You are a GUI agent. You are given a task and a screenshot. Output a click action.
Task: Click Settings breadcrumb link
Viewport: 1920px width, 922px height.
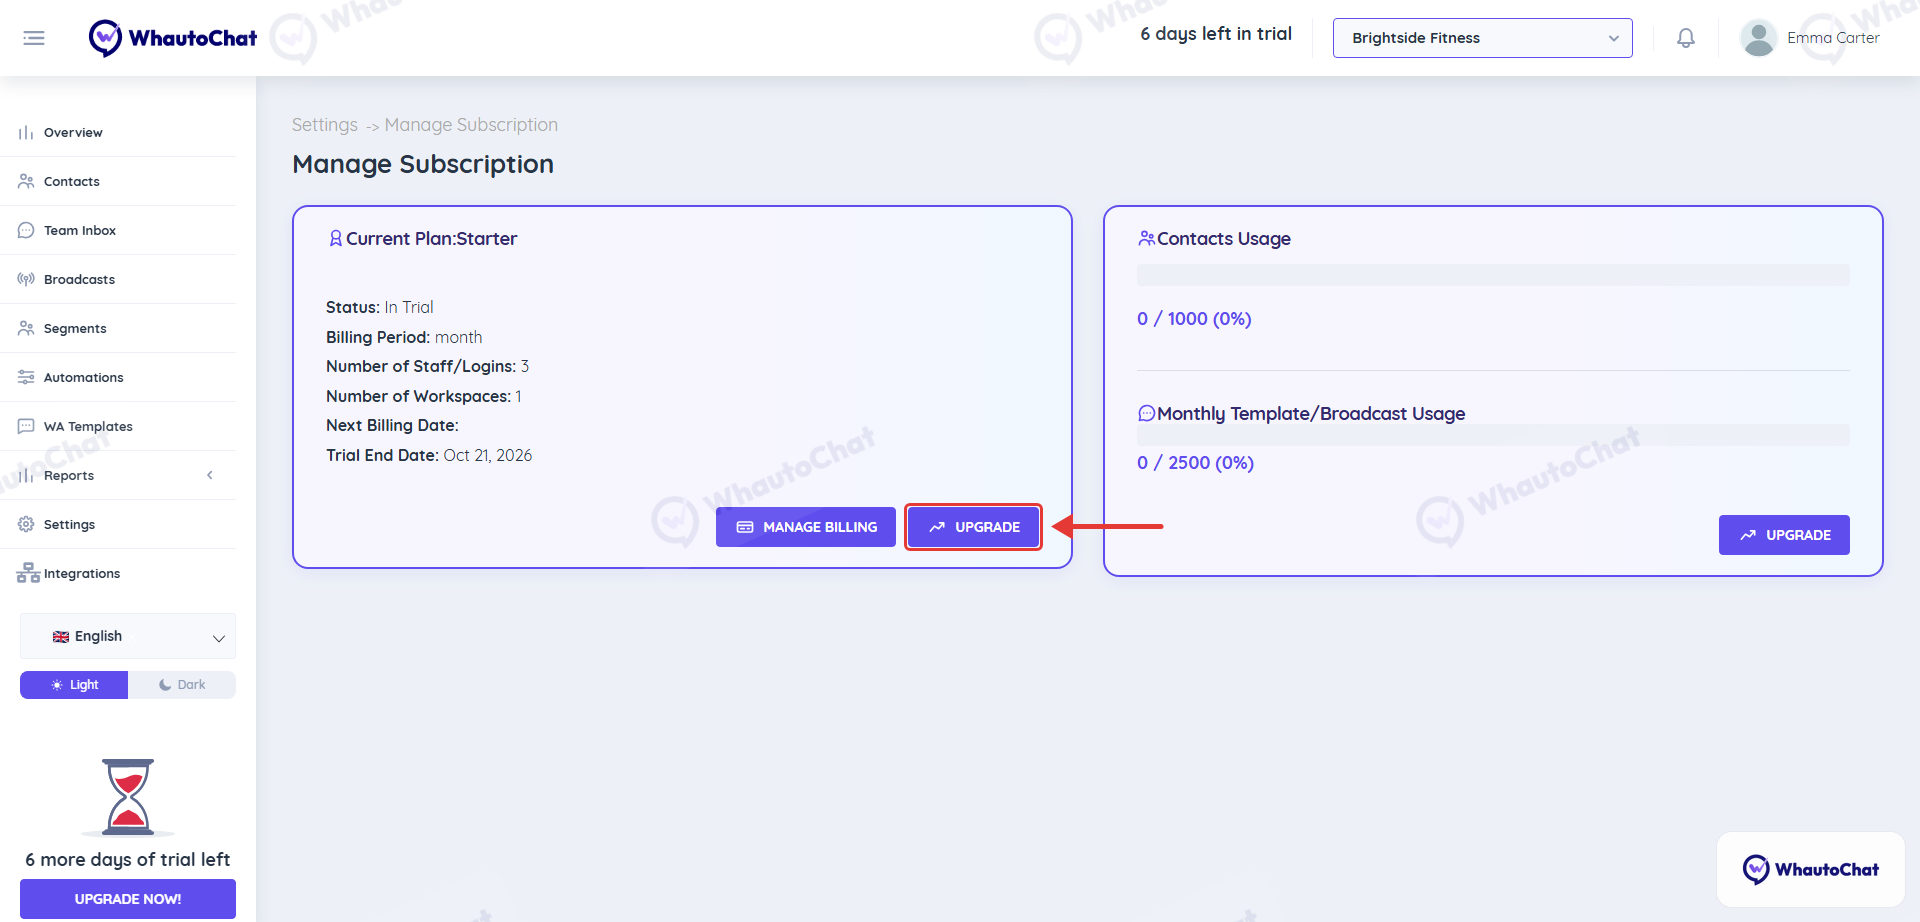[x=325, y=125]
